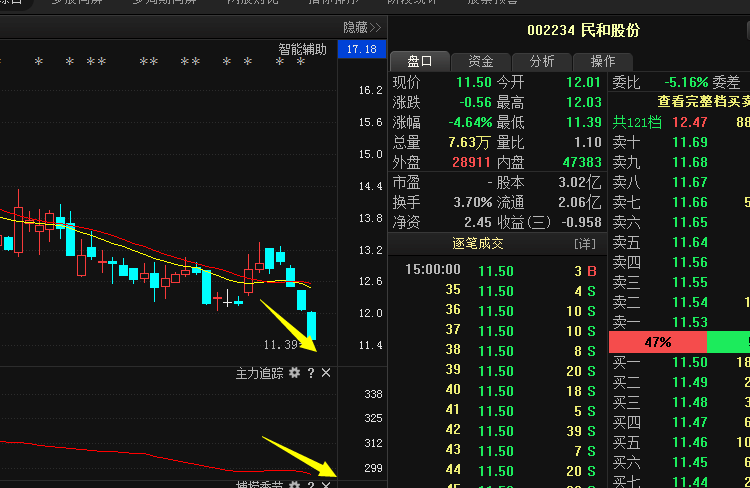Select 卖六 price 11.65
This screenshot has width=750, height=488.
click(x=690, y=222)
